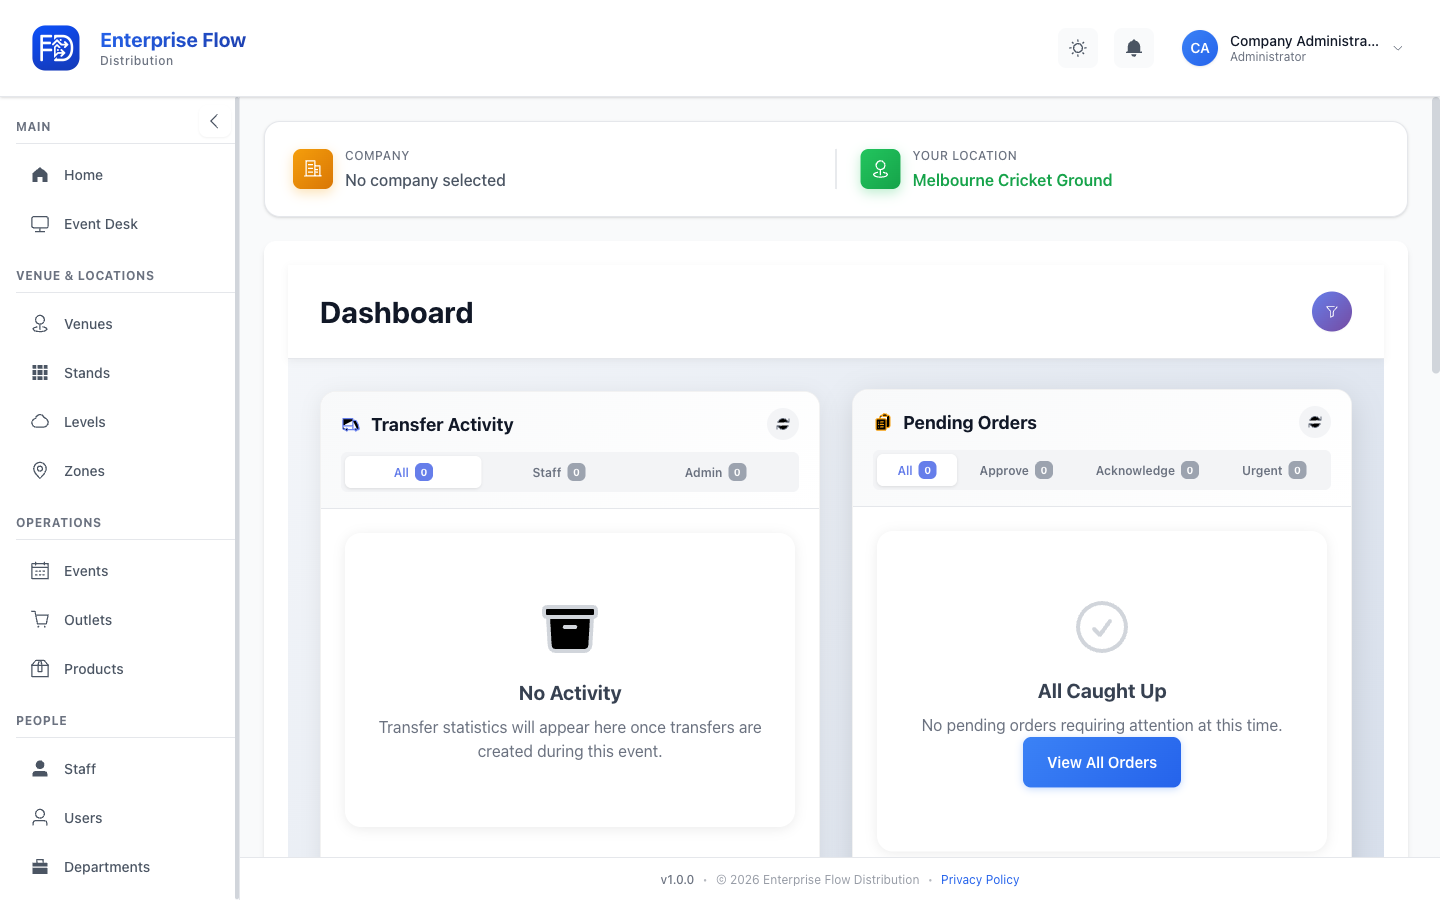Open the Event Desk menu label

pos(101,224)
